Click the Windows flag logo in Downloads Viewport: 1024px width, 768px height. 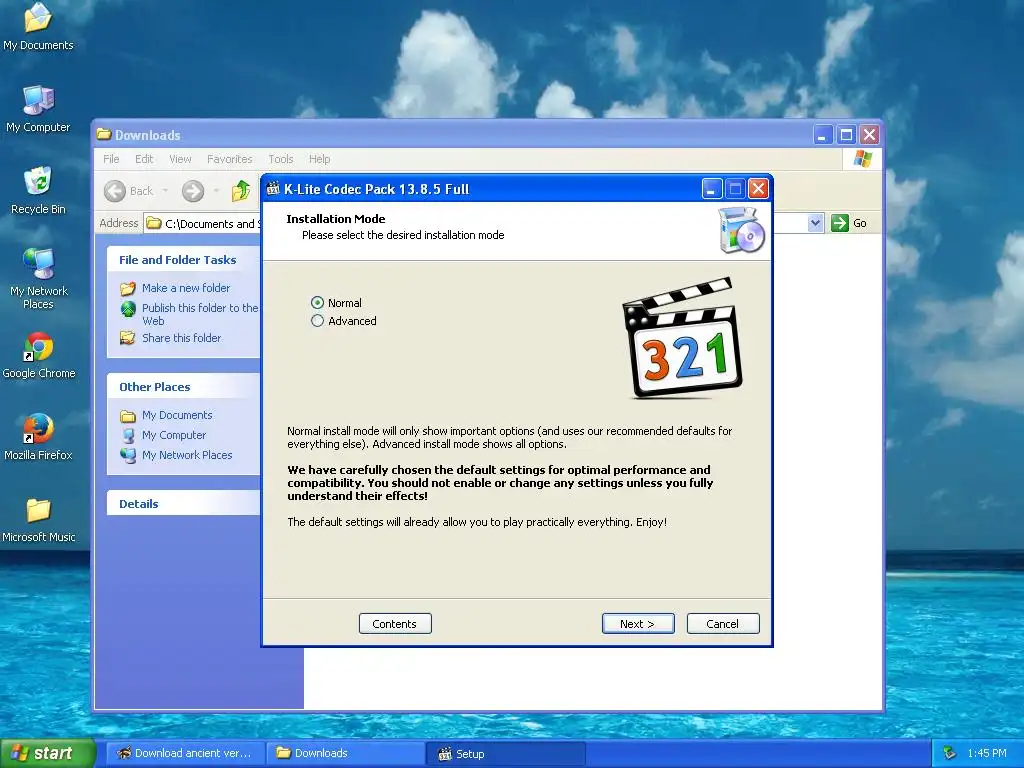862,159
